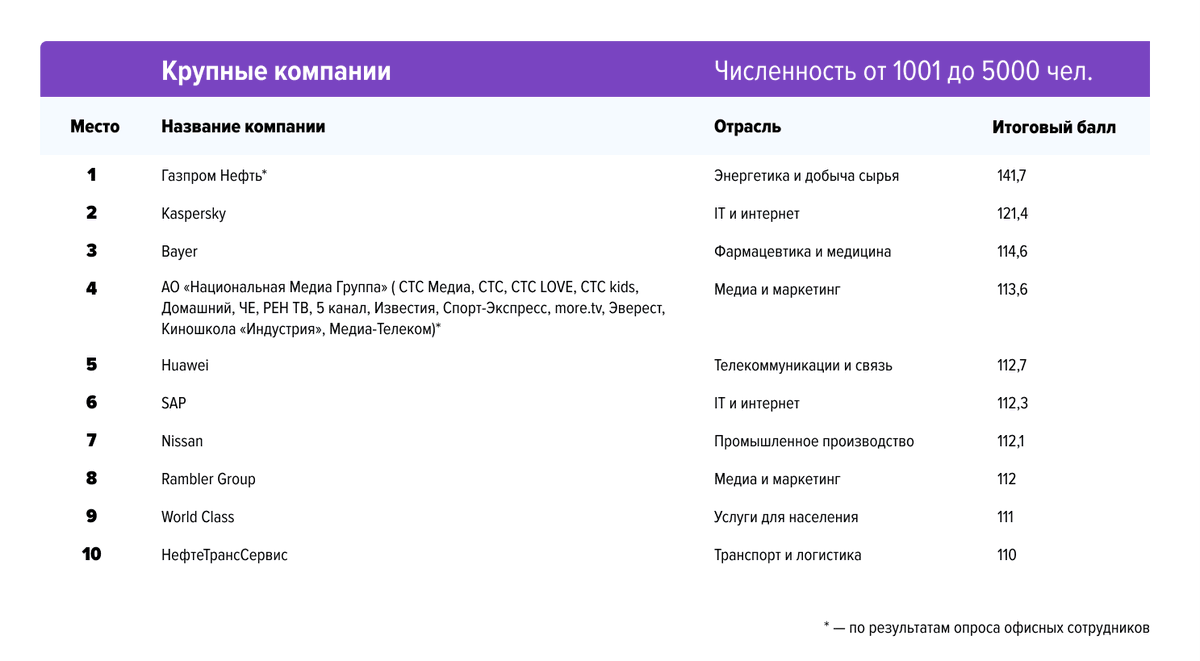Click rank number 3 in Место column

[x=92, y=251]
